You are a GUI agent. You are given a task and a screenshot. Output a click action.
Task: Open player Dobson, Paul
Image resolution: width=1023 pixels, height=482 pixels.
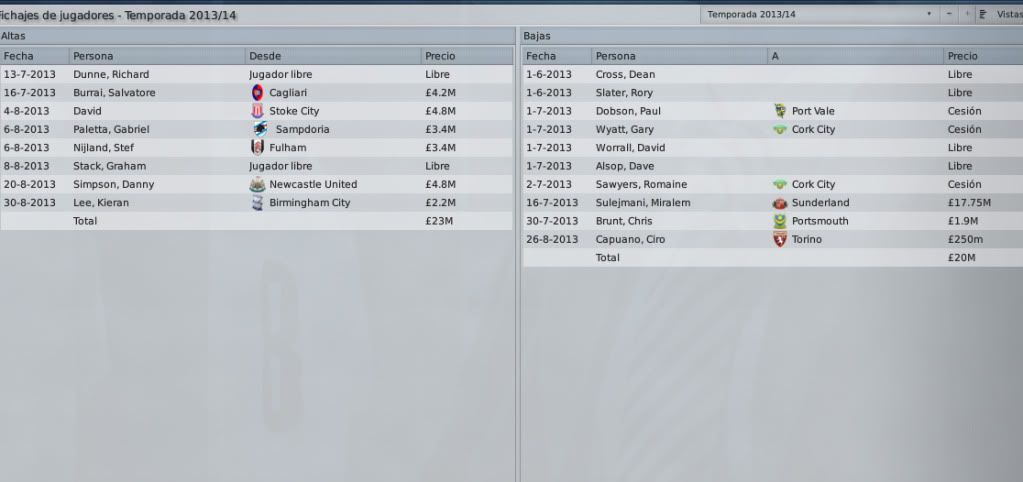628,111
